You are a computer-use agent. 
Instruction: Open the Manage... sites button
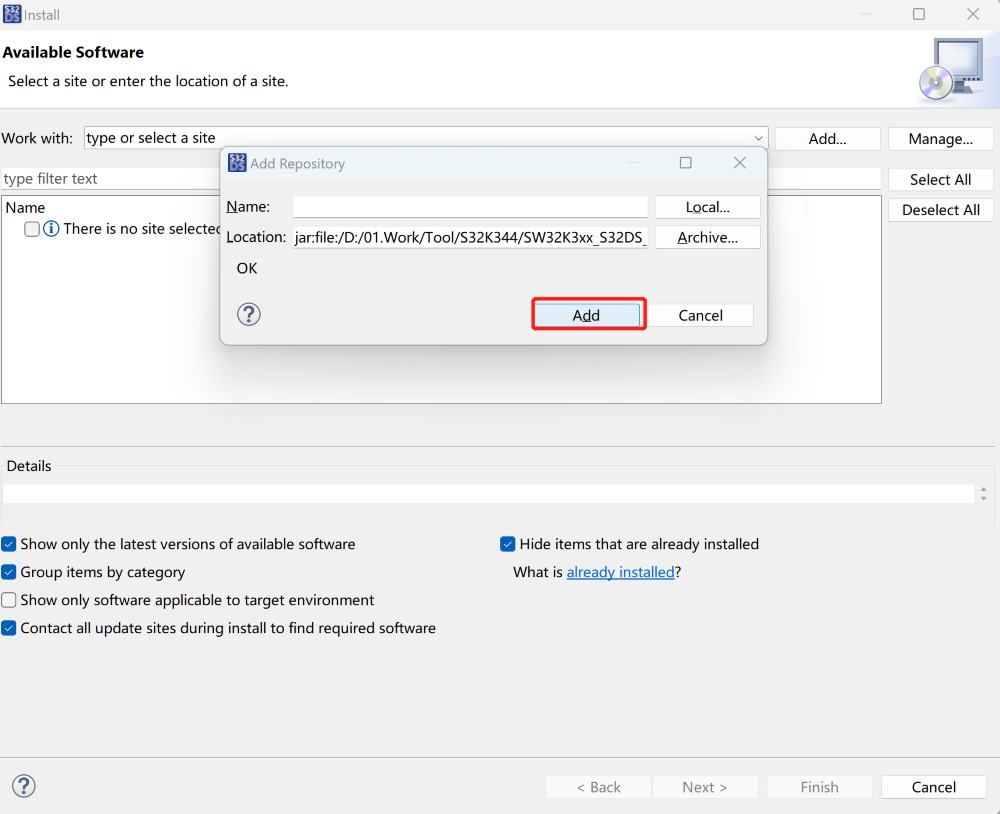coord(941,138)
